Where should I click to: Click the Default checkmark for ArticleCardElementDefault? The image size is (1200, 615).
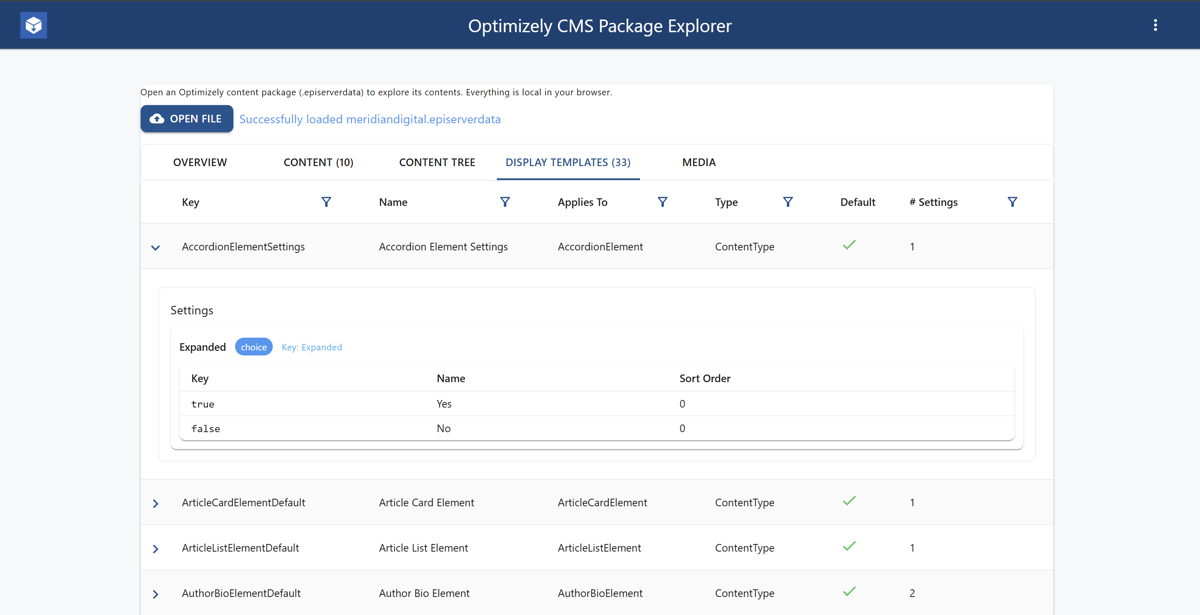849,501
